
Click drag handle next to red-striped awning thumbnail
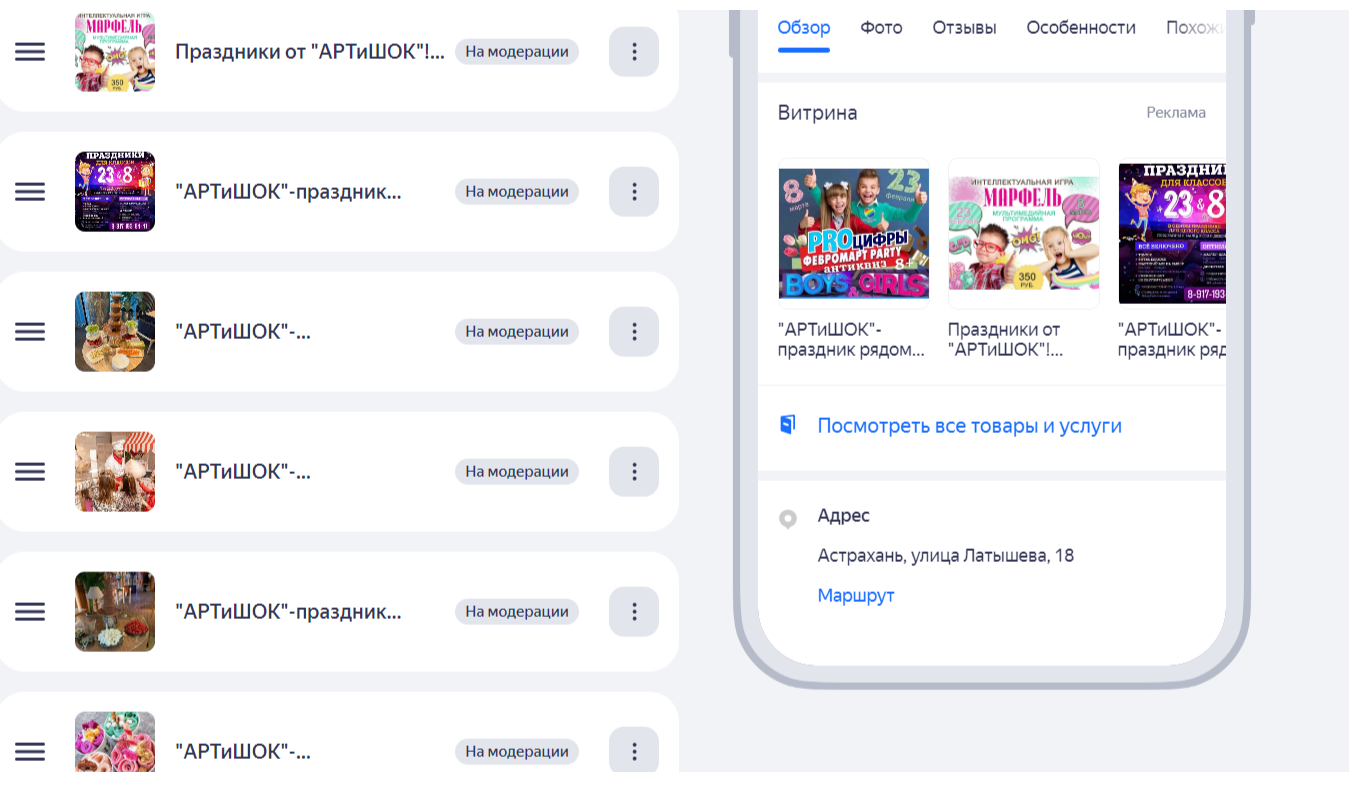point(30,472)
